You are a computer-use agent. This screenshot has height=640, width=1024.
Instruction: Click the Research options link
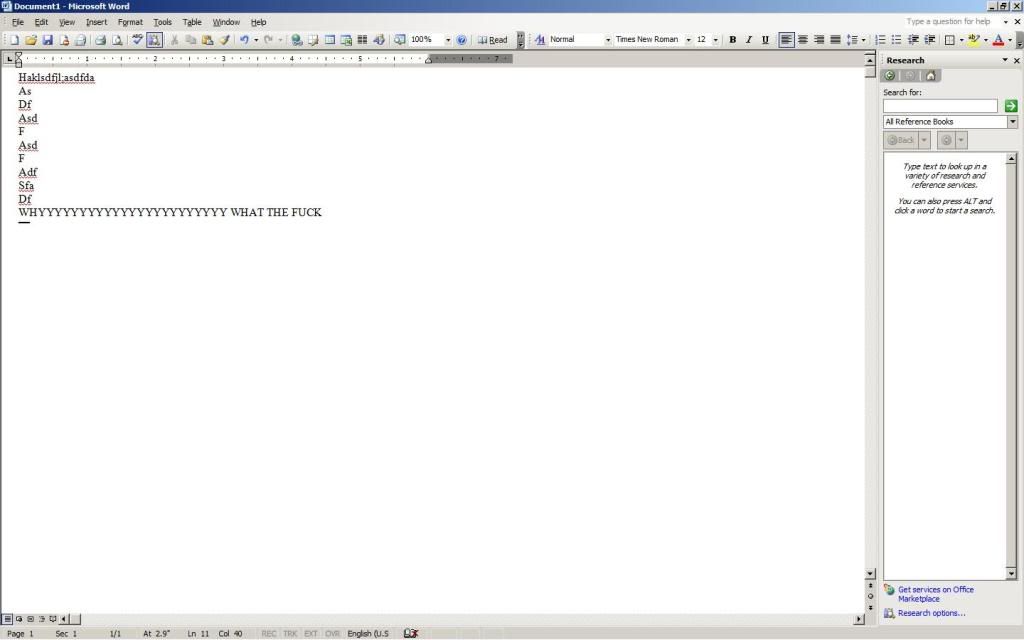931,613
